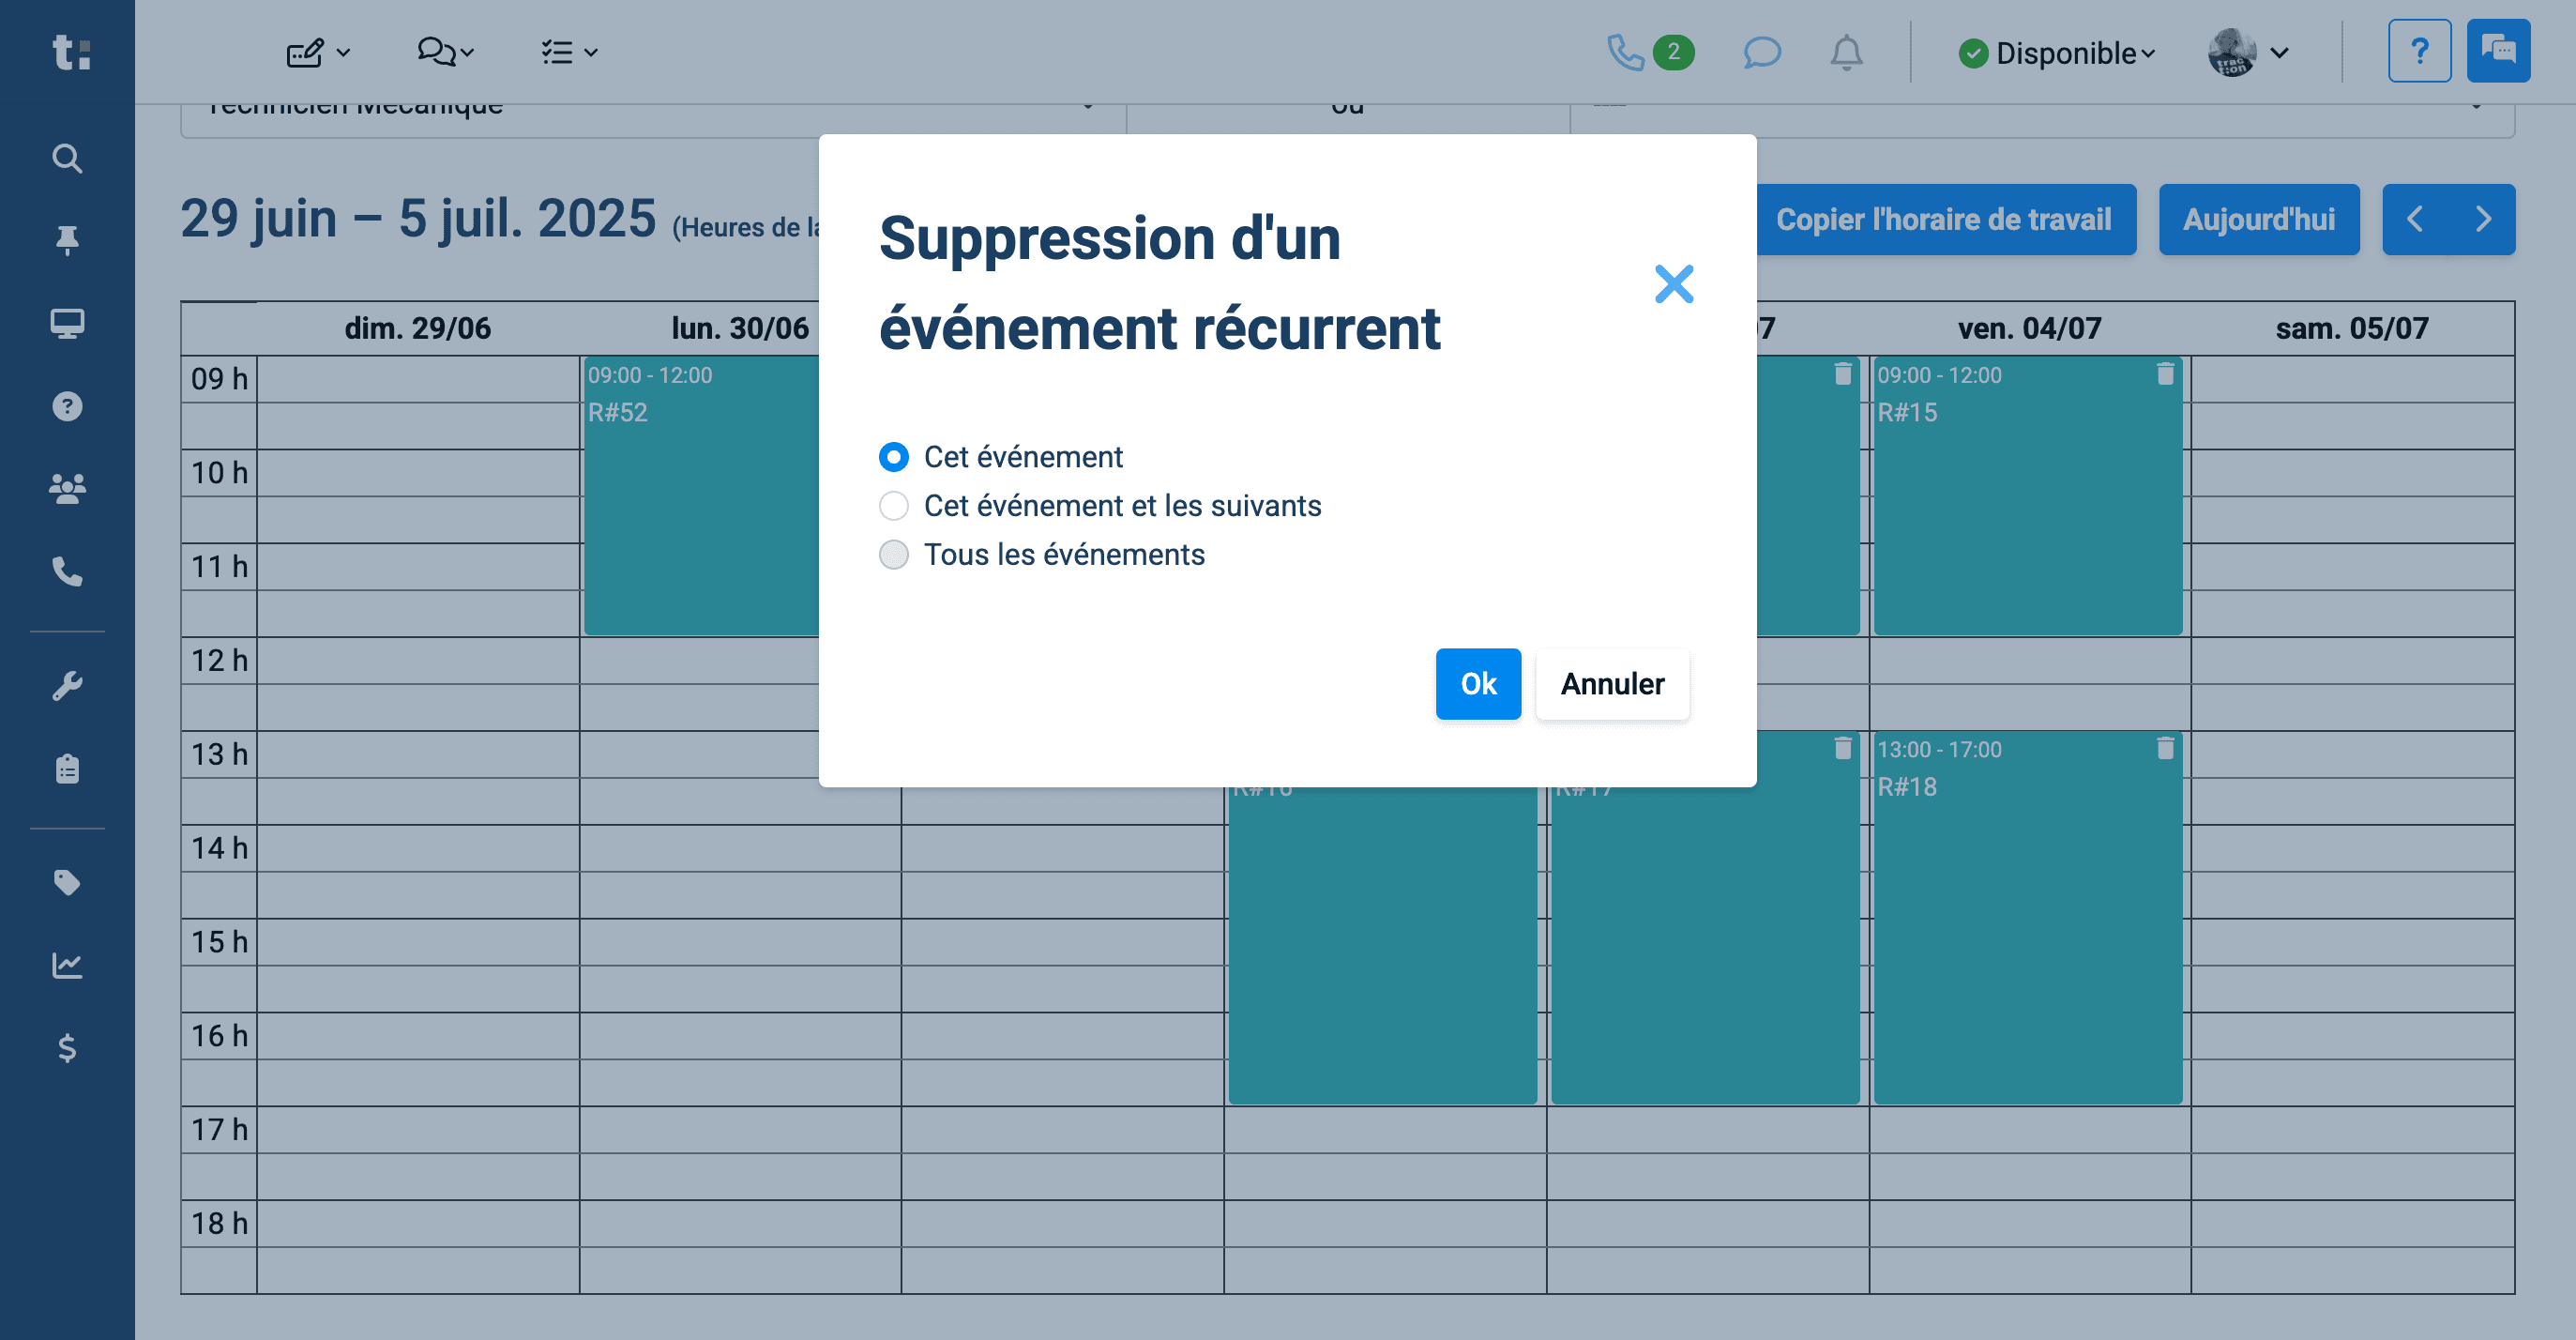Go to next week arrow
Screen dimensions: 2576x1340
tap(2482, 219)
